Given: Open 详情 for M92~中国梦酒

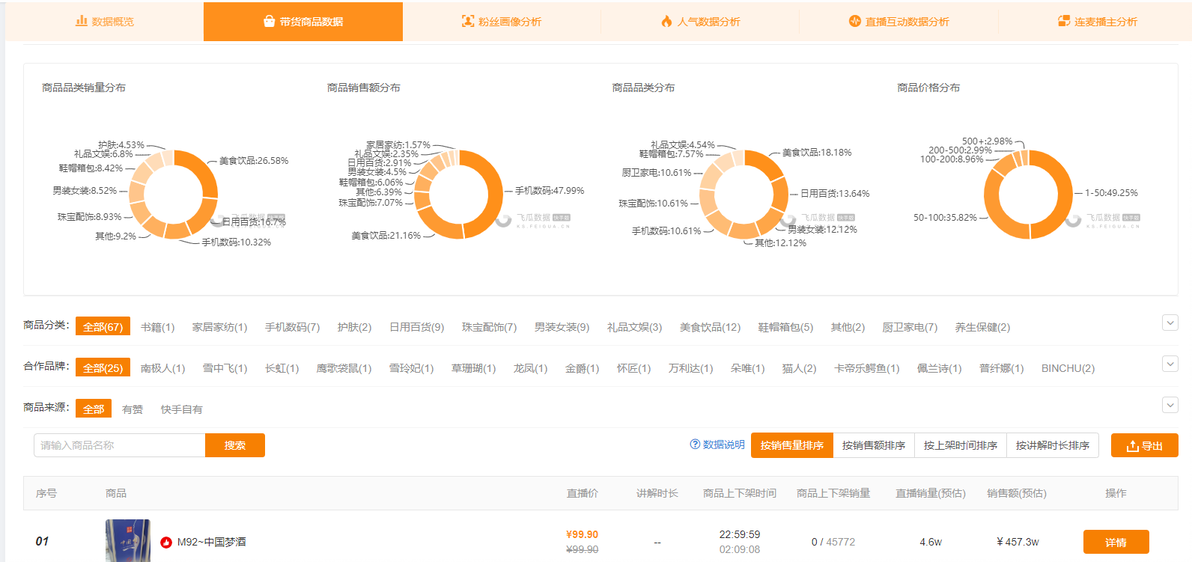Looking at the screenshot, I should [1116, 542].
